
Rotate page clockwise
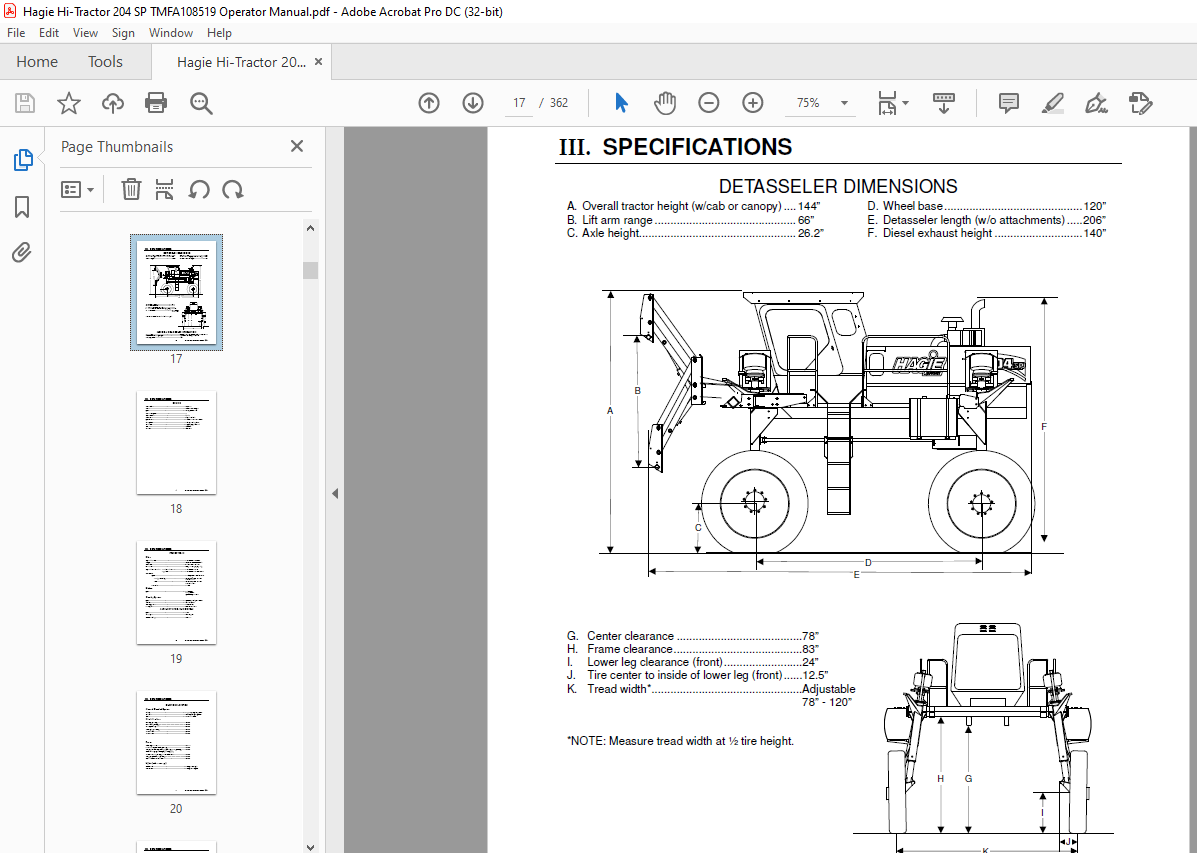pyautogui.click(x=233, y=189)
